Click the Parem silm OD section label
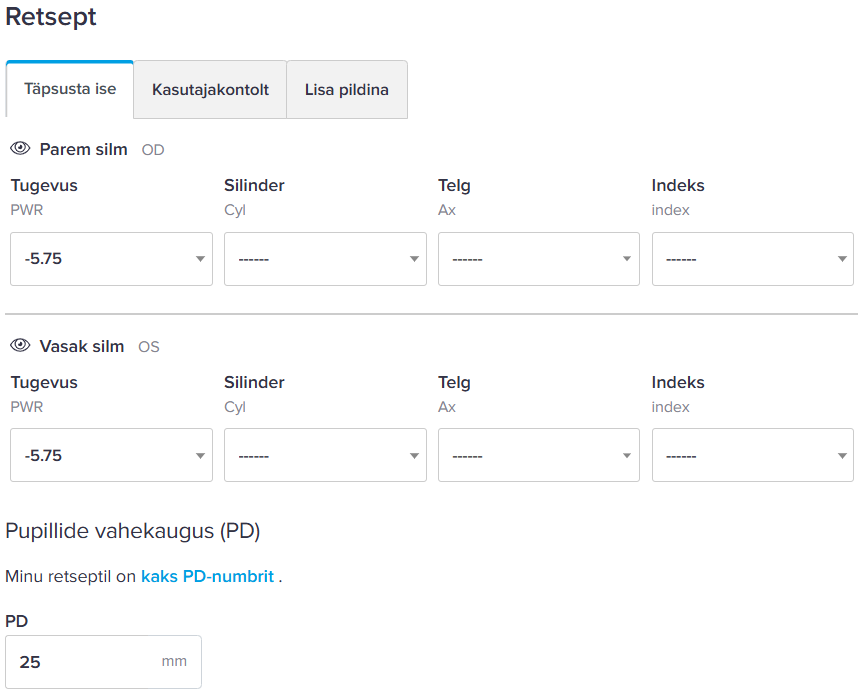858x692 pixels. 84,149
